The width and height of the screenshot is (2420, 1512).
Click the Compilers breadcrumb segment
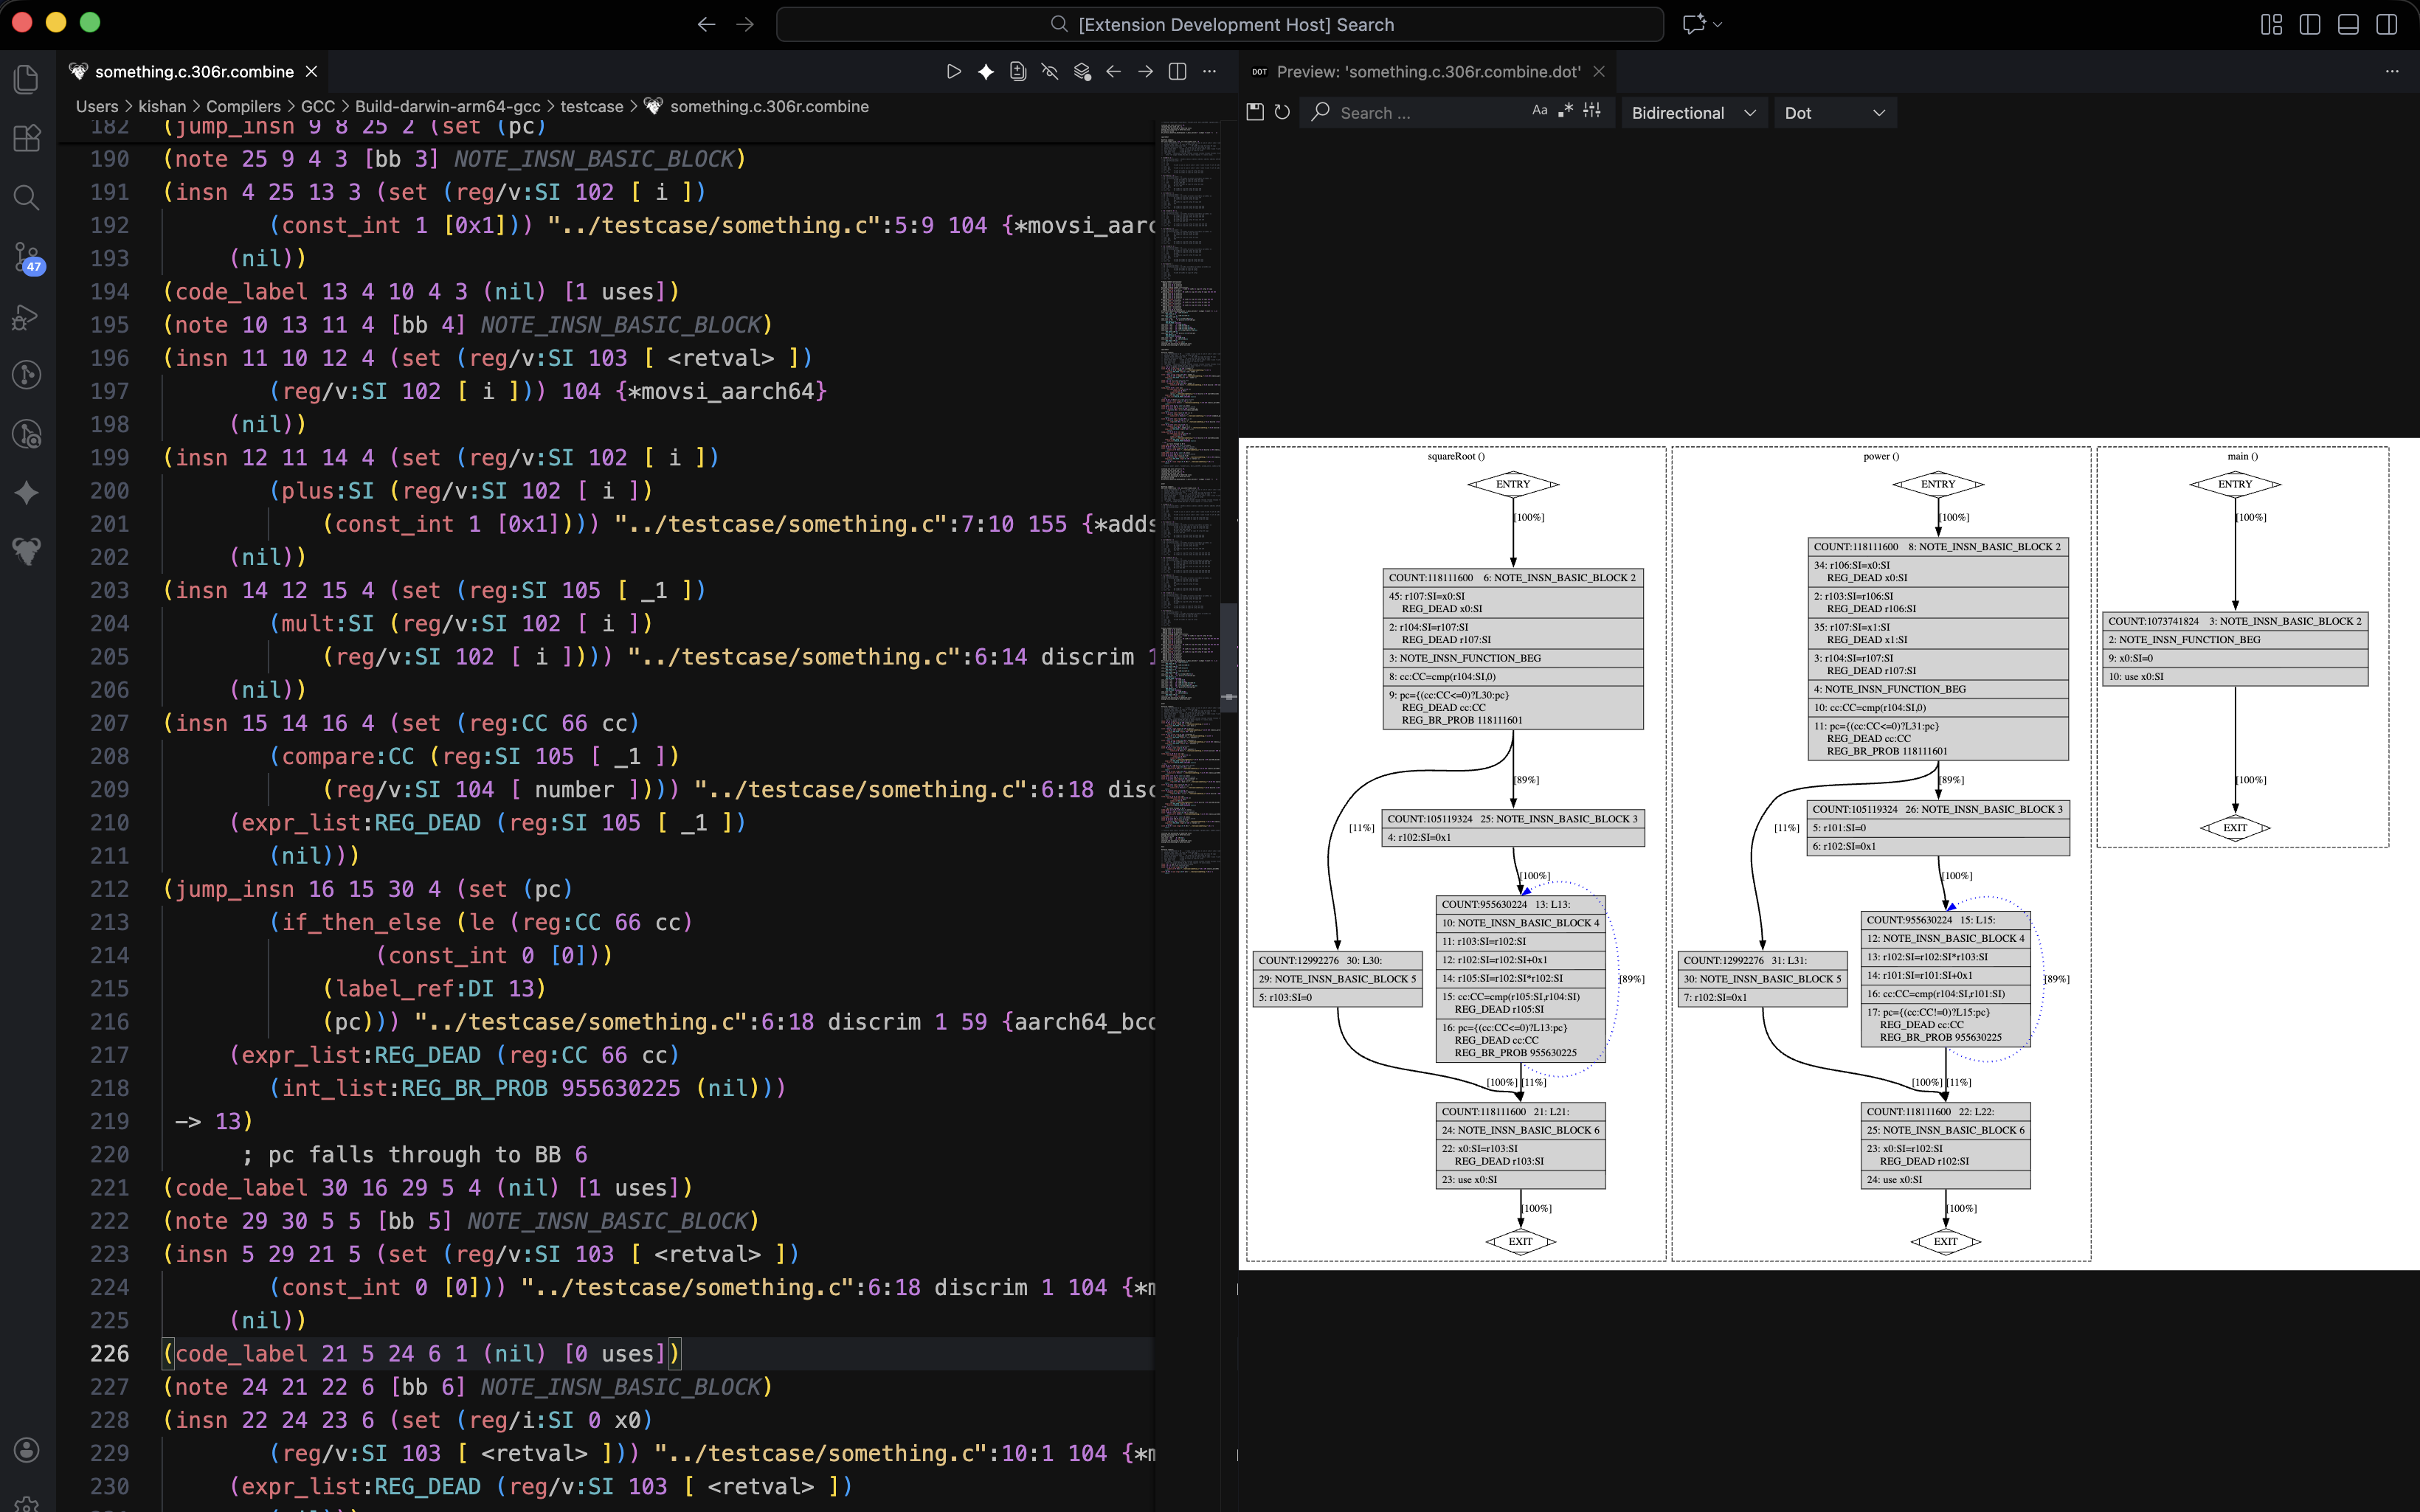[x=243, y=106]
